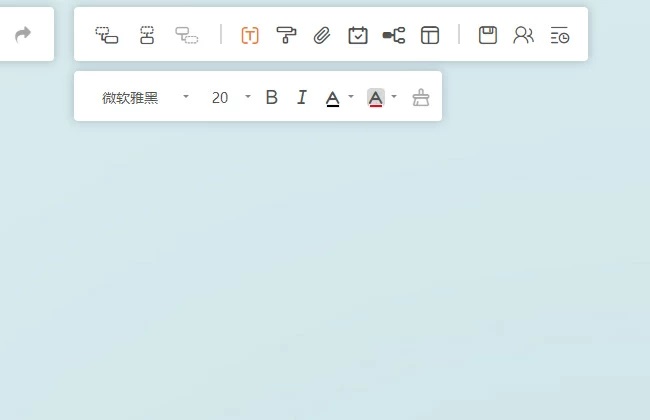Screen dimensions: 650x420
Task: Clear formatting with the eraser brush
Action: tap(421, 97)
